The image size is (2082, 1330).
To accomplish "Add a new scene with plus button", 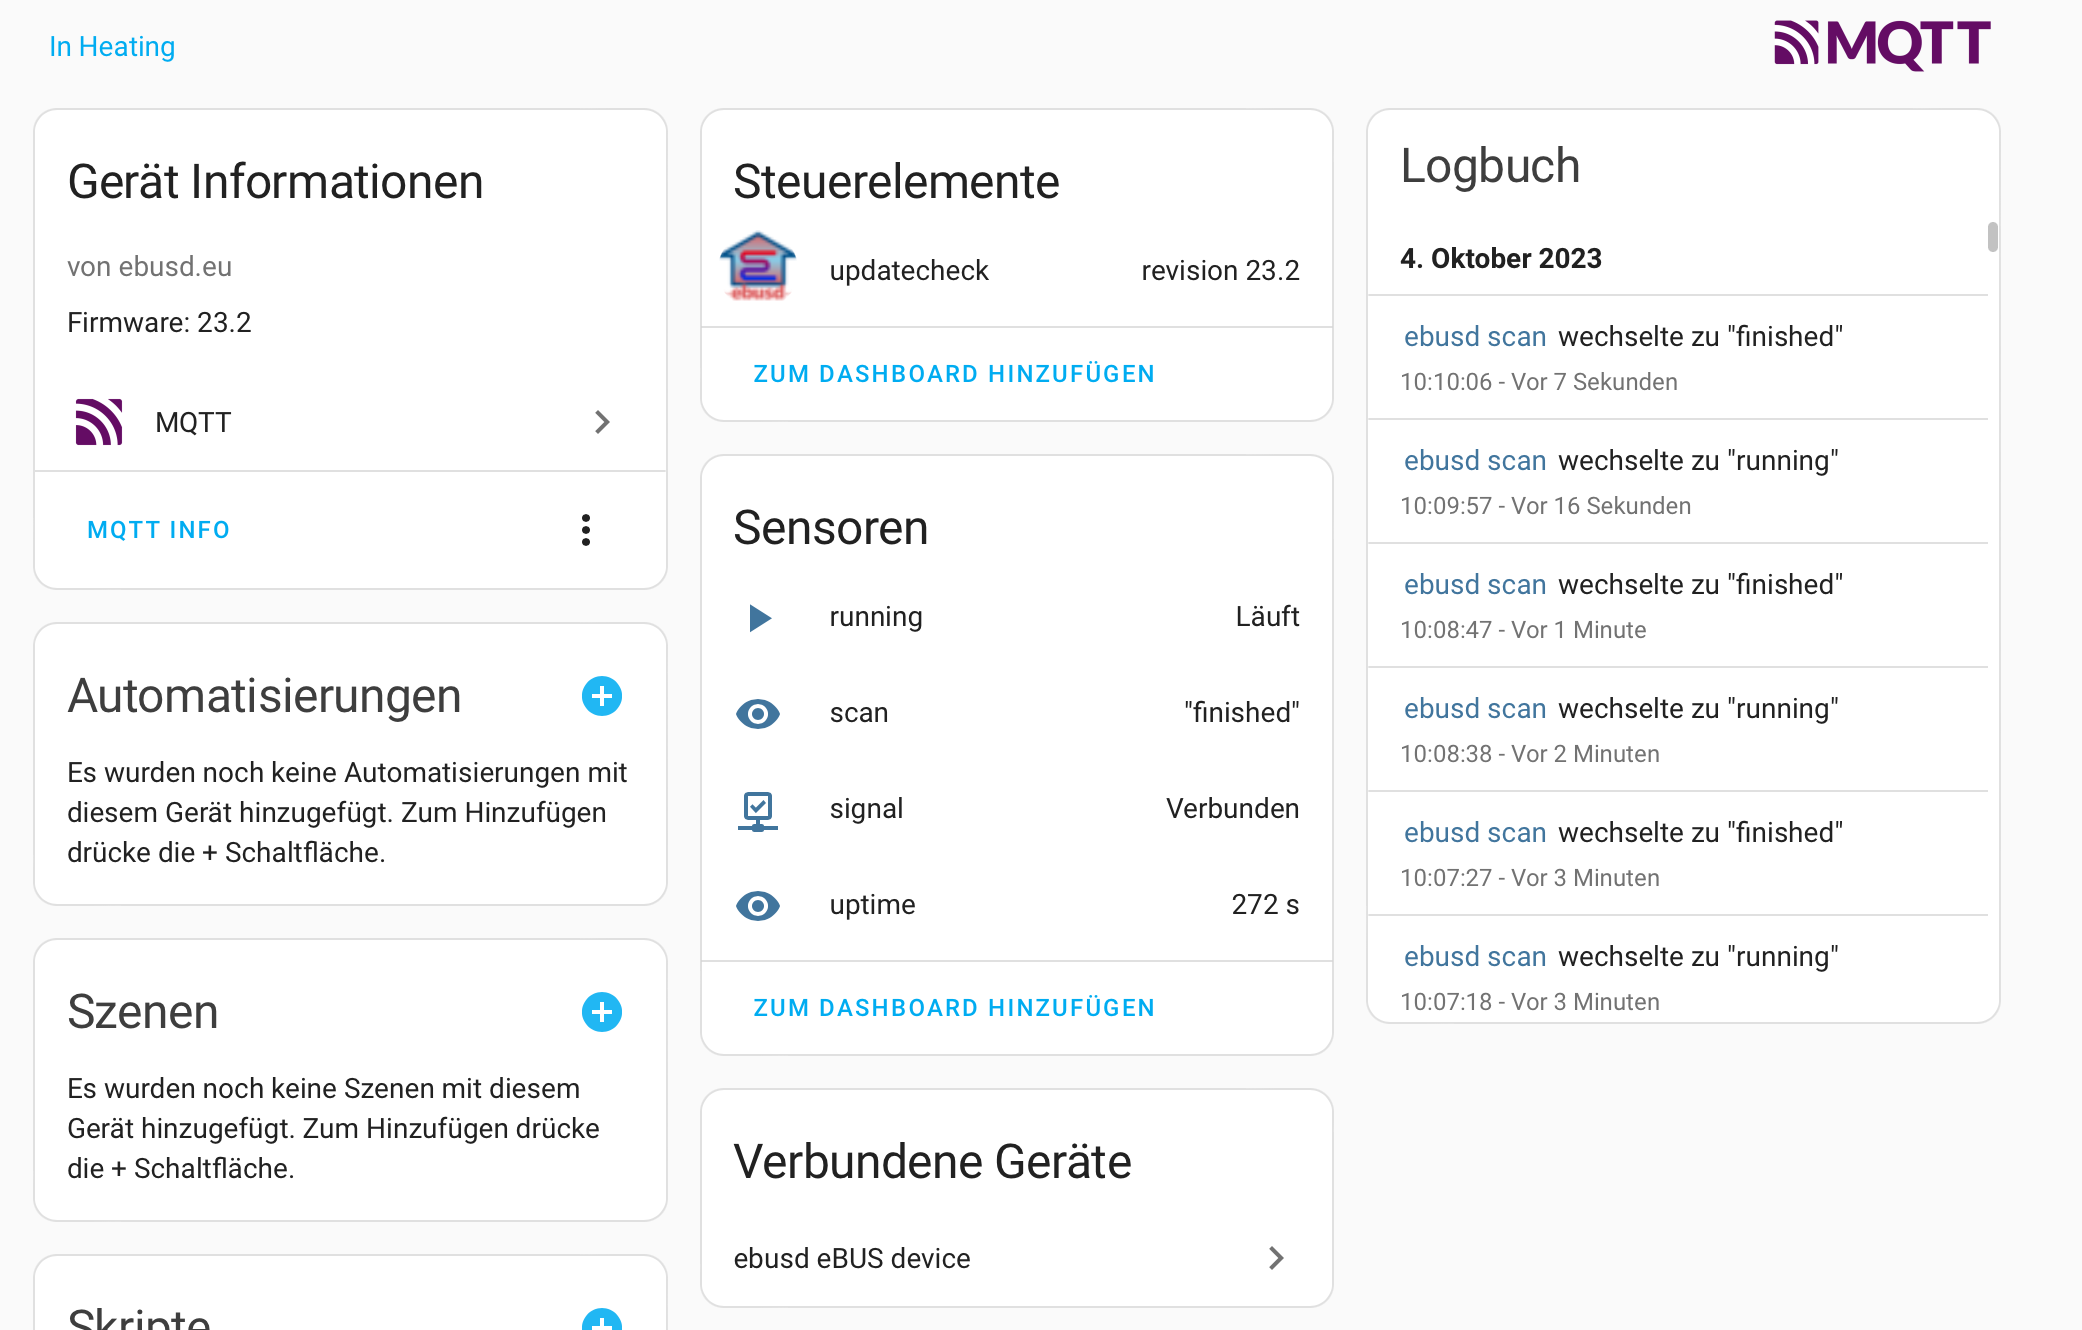I will pyautogui.click(x=602, y=1012).
